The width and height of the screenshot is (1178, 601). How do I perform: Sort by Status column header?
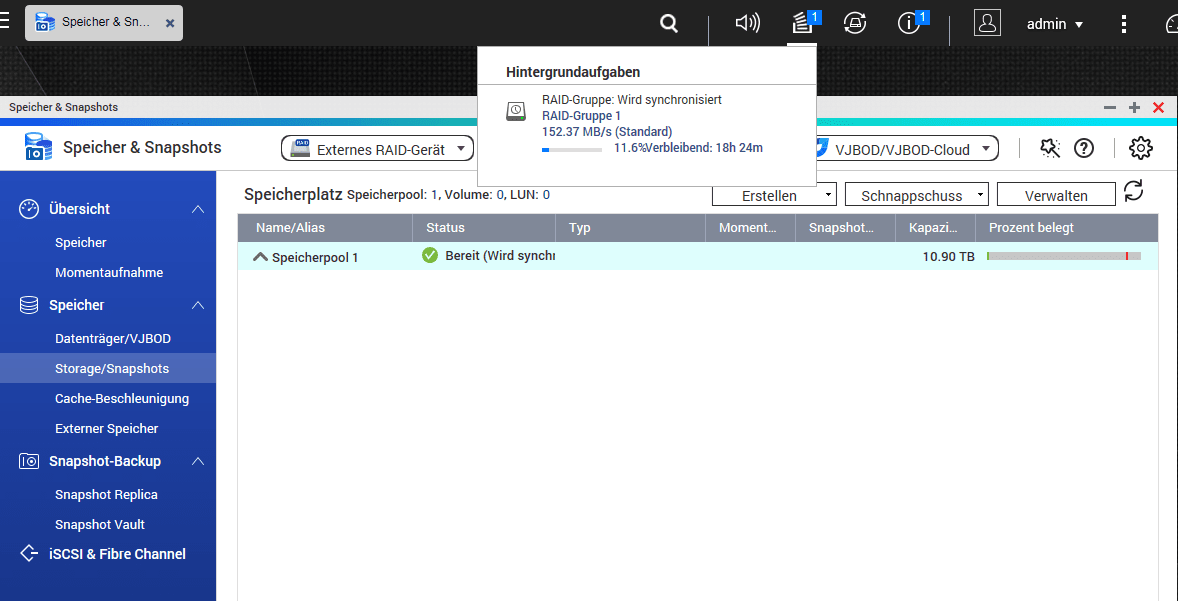point(485,228)
